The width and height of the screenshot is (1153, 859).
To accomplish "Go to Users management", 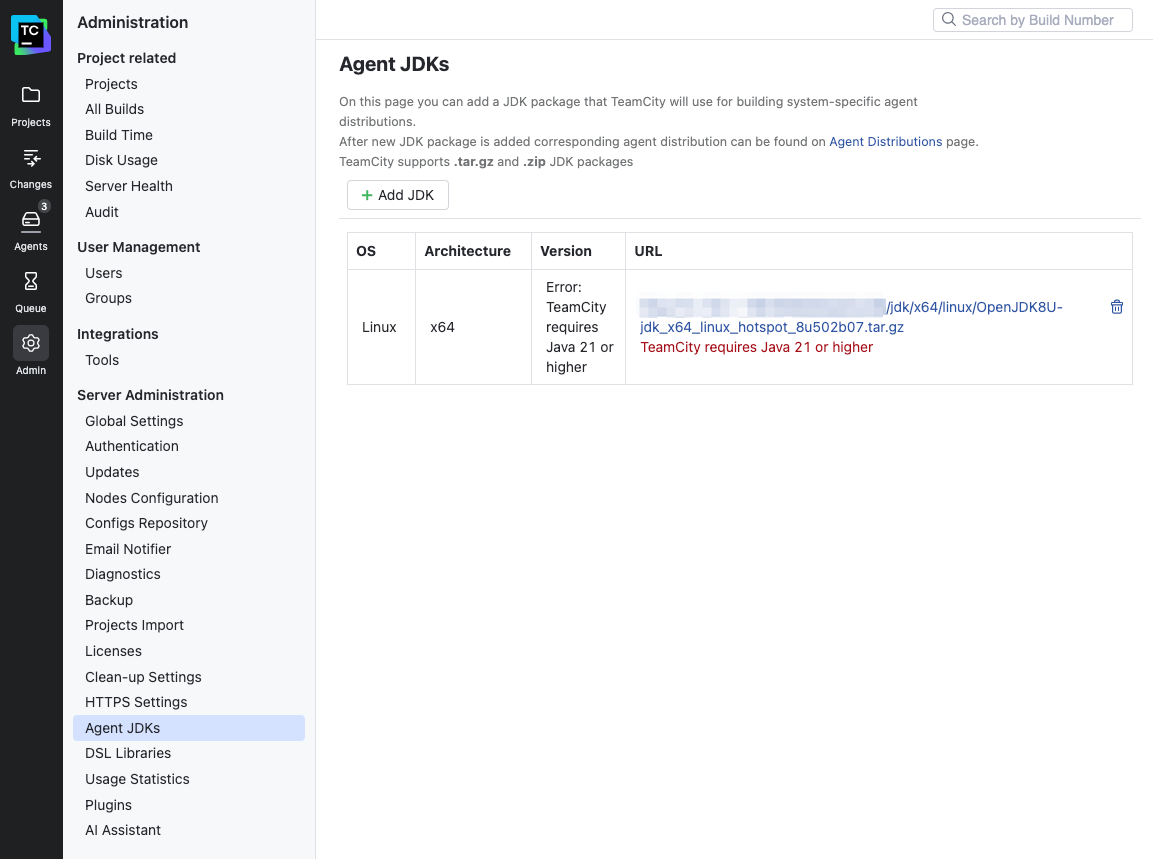I will pos(103,273).
